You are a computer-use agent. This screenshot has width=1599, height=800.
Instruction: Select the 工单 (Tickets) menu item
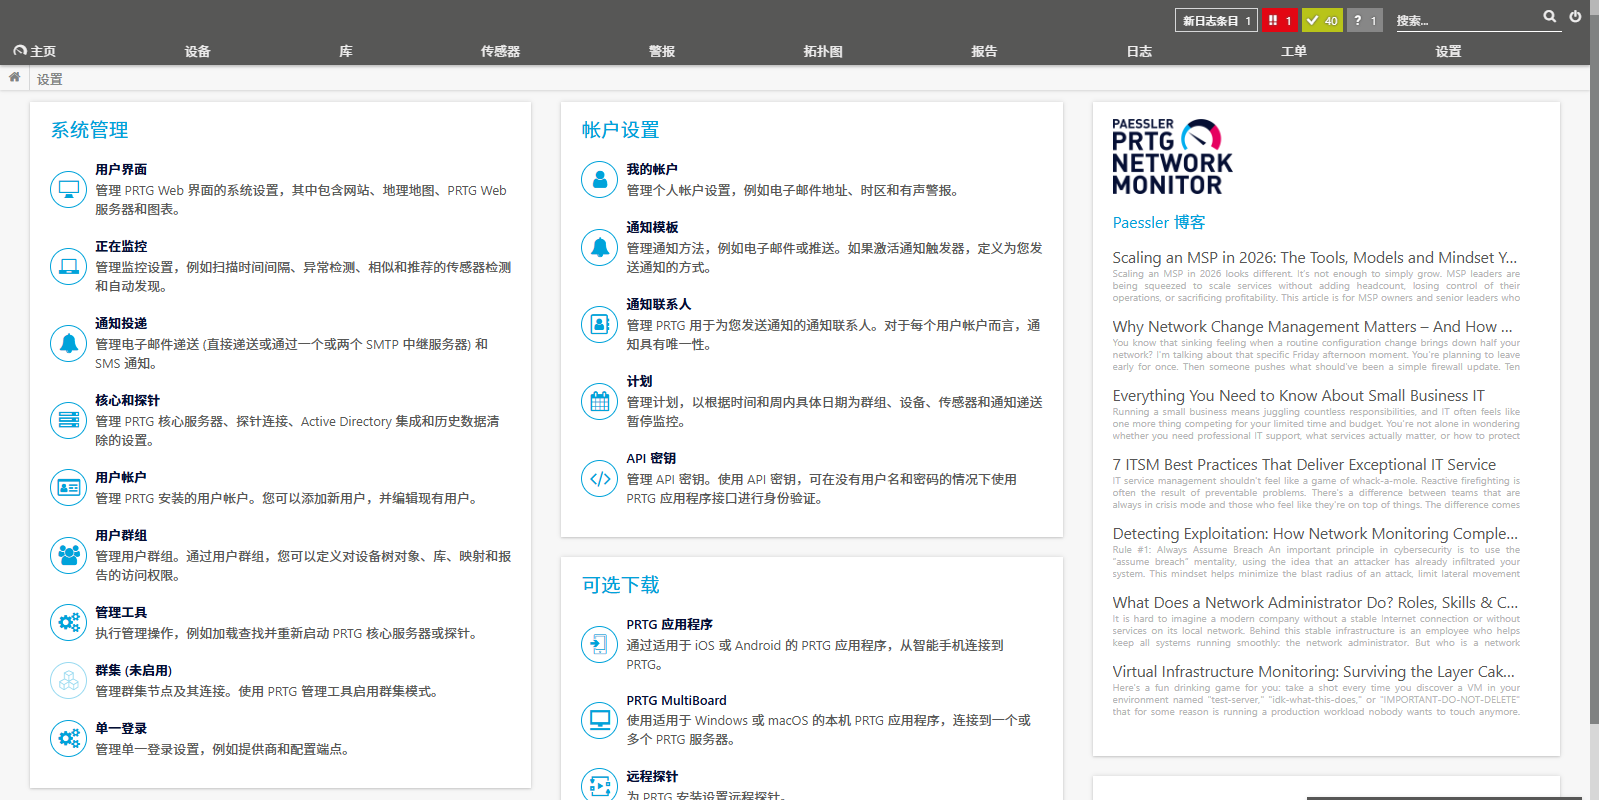pyautogui.click(x=1293, y=51)
